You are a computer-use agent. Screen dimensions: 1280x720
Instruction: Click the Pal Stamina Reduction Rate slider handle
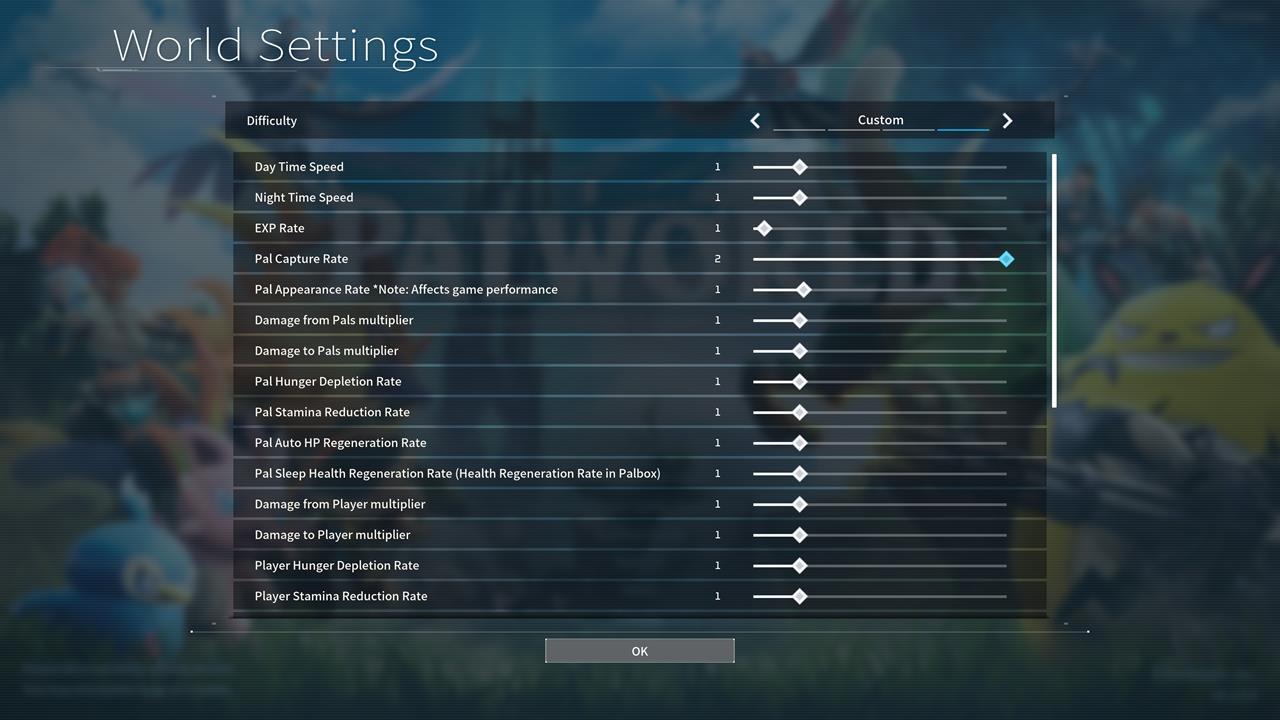799,412
